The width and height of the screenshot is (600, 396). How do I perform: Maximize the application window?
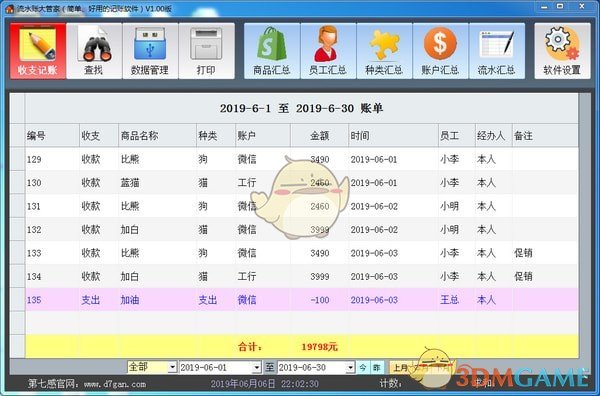(560, 7)
